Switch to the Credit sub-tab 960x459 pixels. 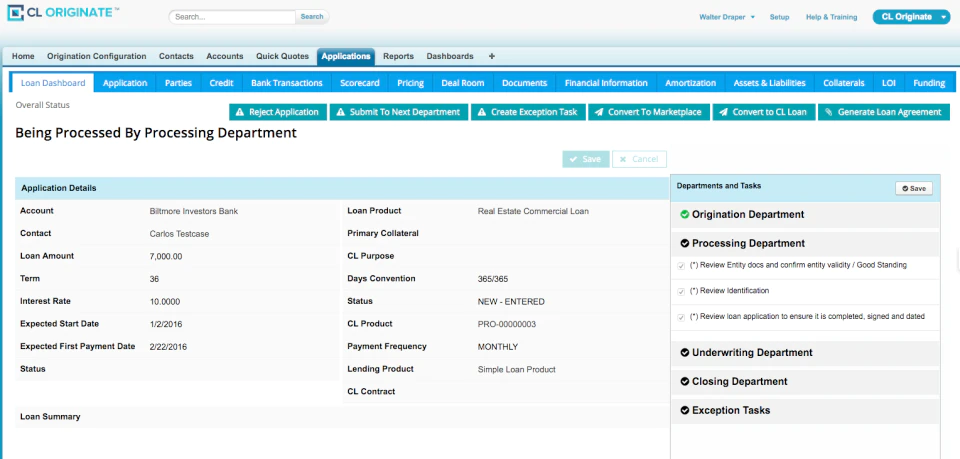pyautogui.click(x=221, y=83)
